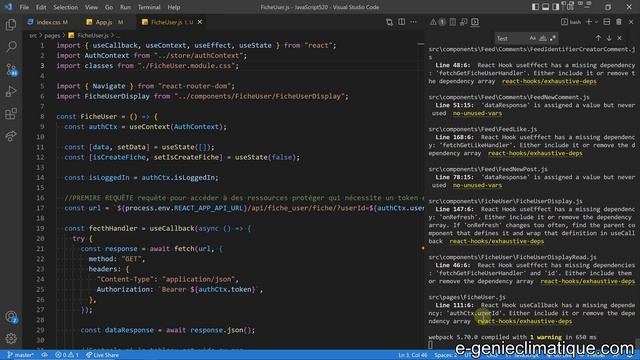Toggle Match Whole Word in terminal find
Viewport: 640px width, 360px height.
543,38
